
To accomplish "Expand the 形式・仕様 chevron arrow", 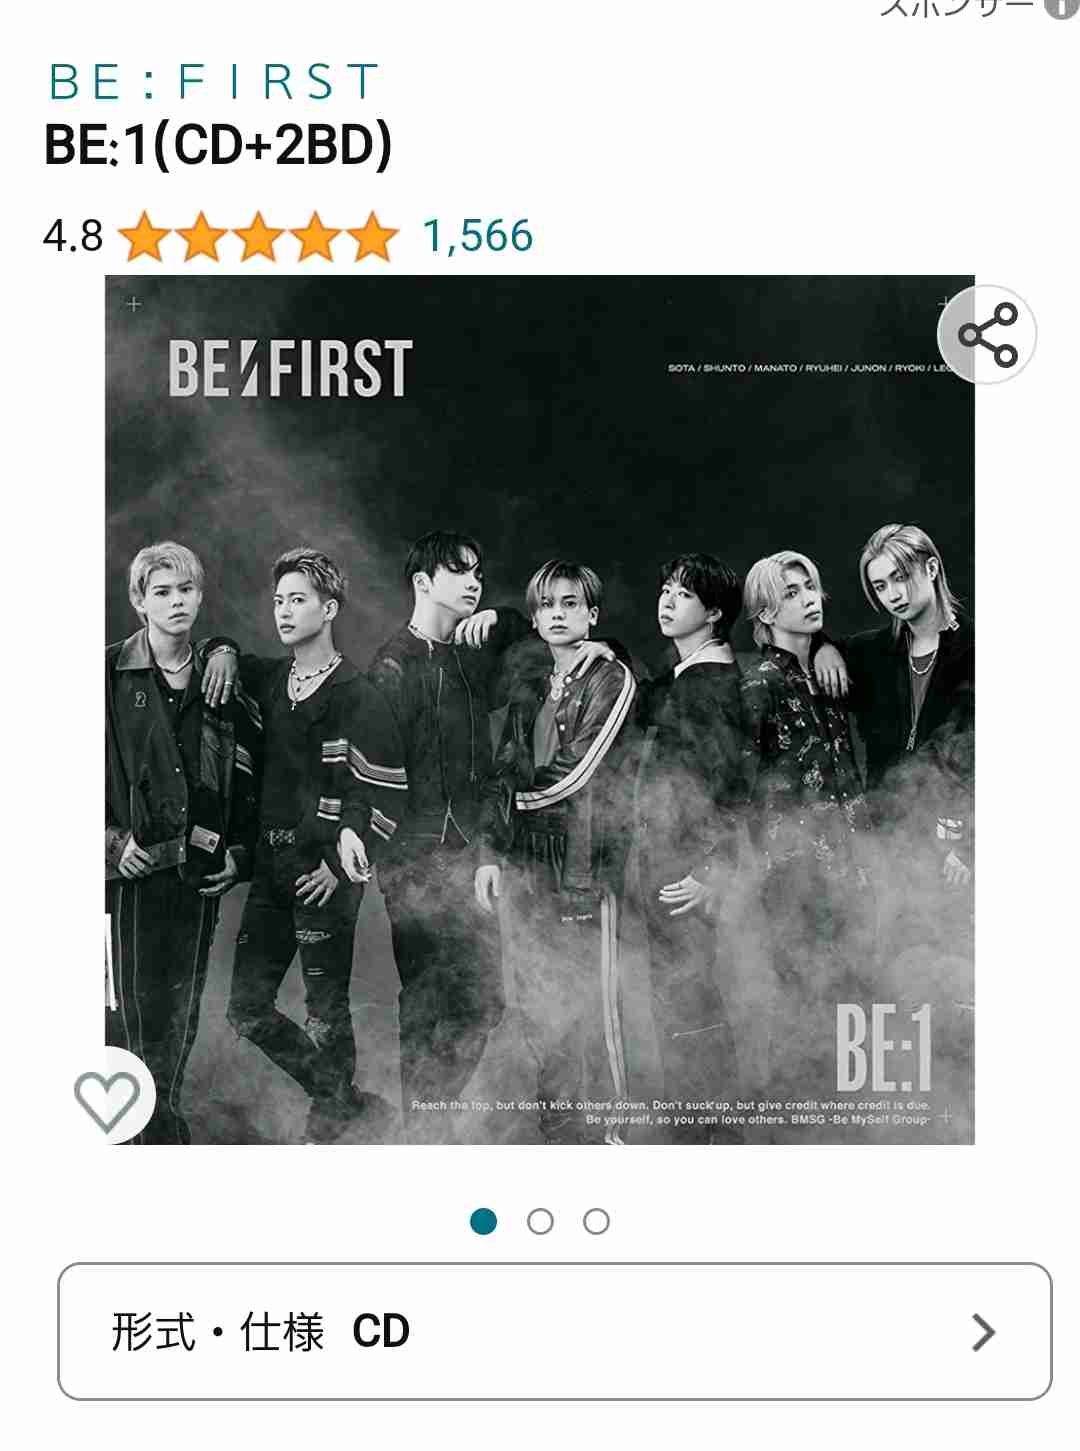I will tap(984, 1332).
